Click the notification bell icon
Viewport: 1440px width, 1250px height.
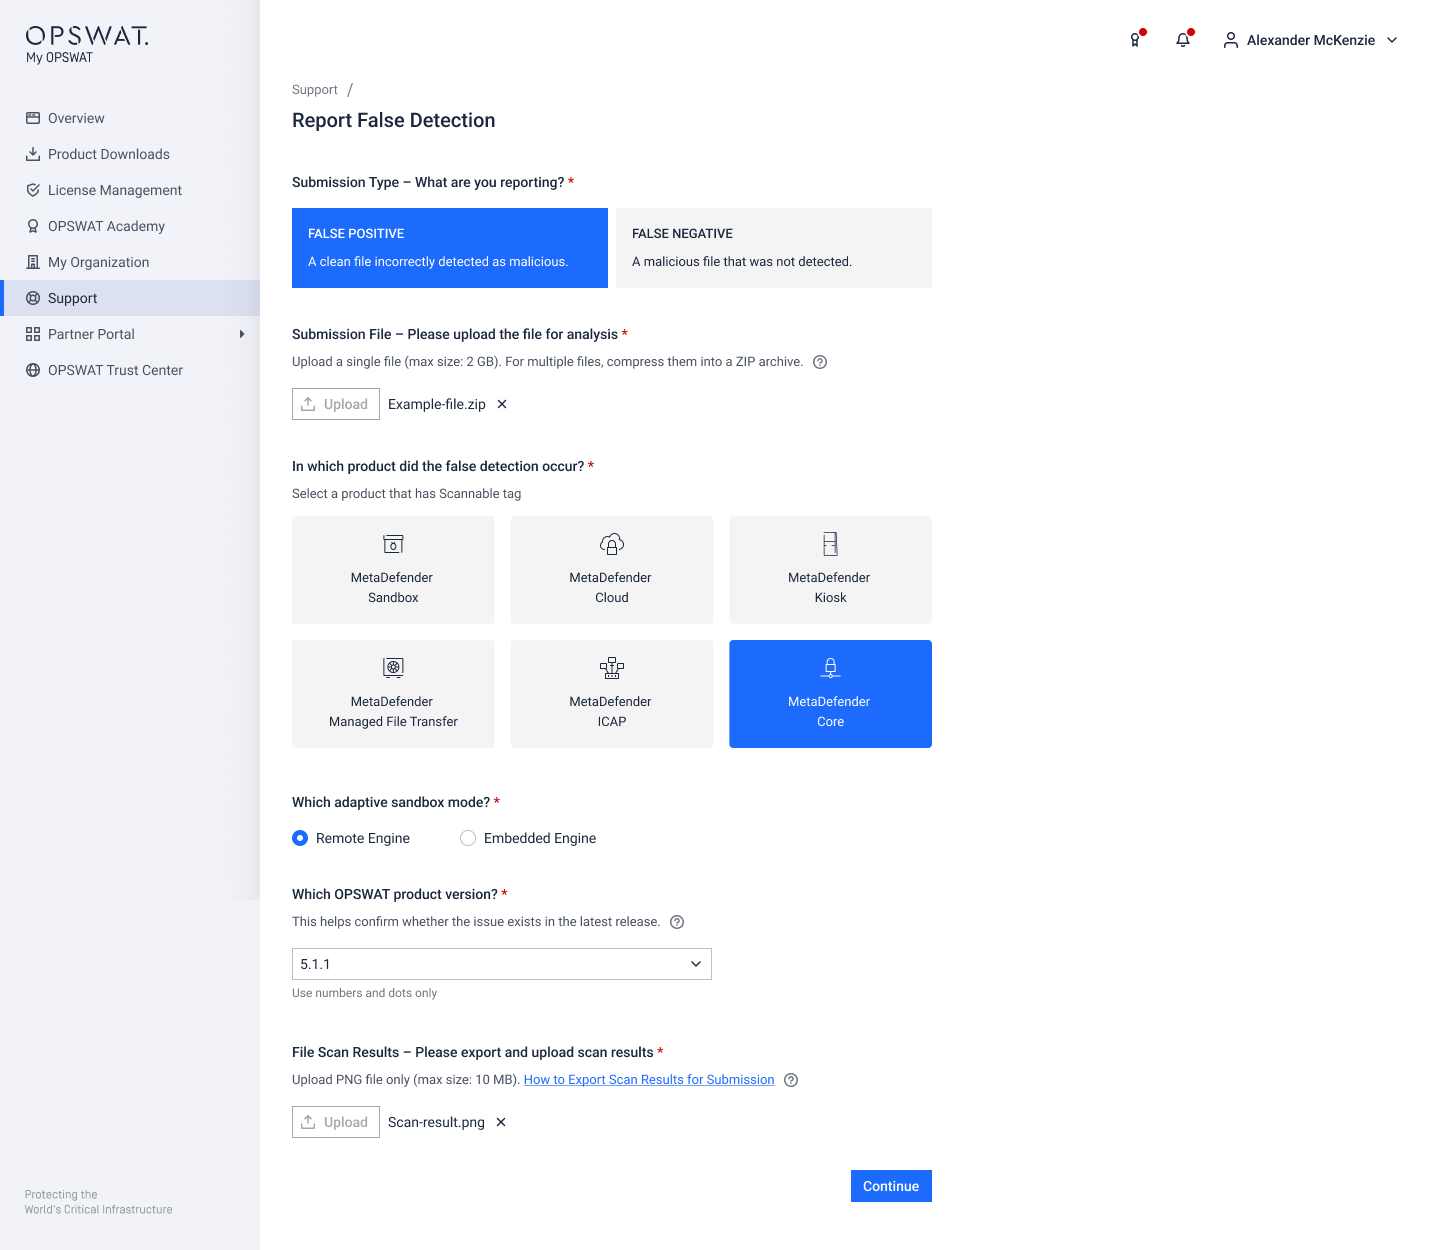tap(1183, 40)
